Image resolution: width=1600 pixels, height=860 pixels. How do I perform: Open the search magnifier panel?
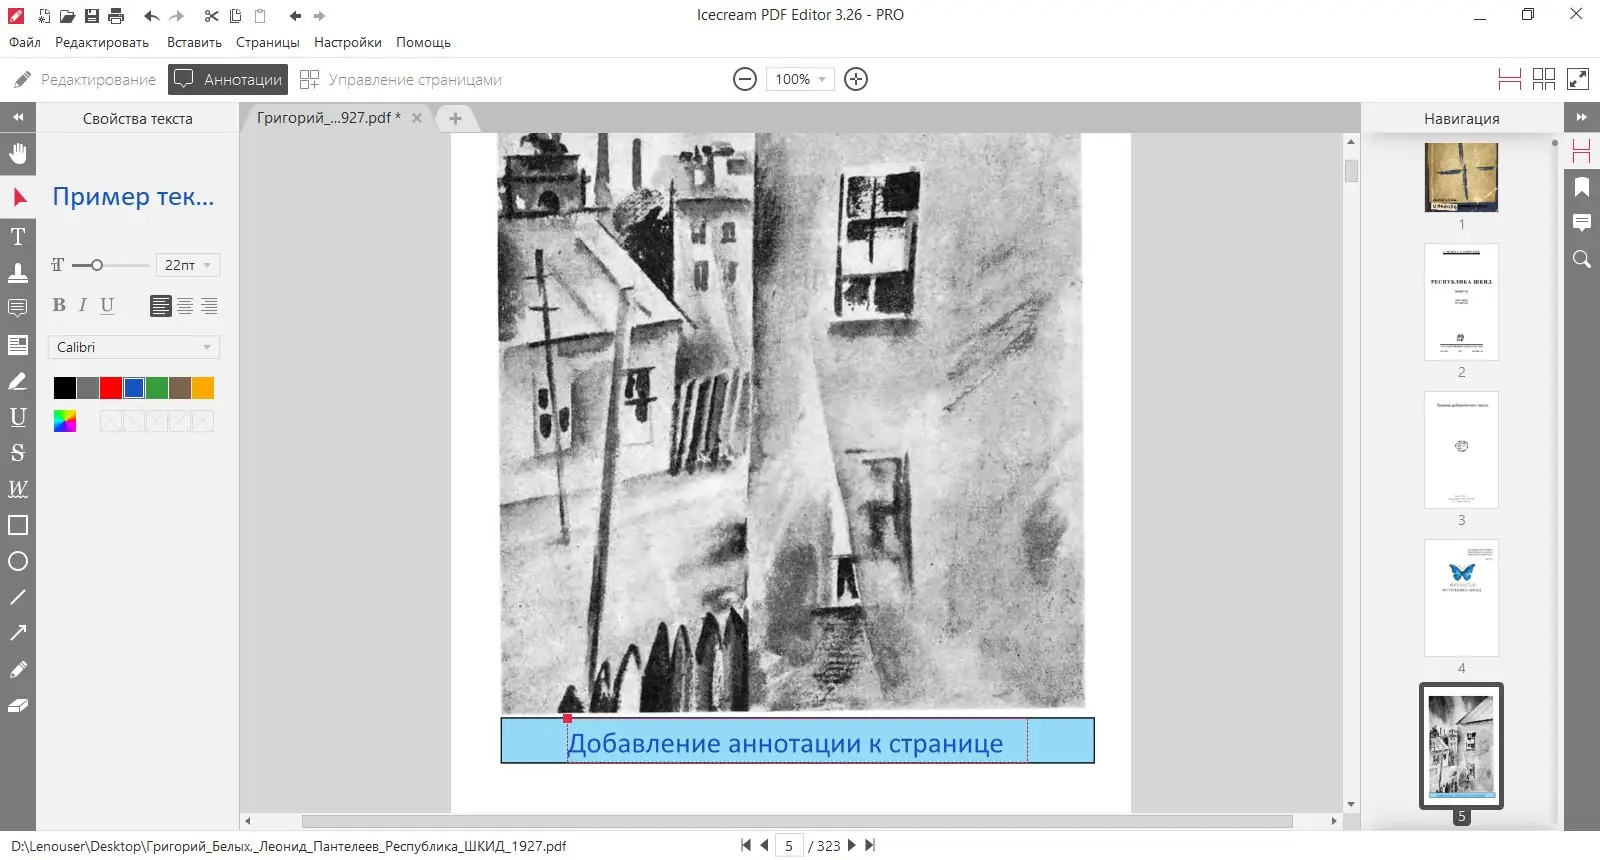pyautogui.click(x=1582, y=259)
